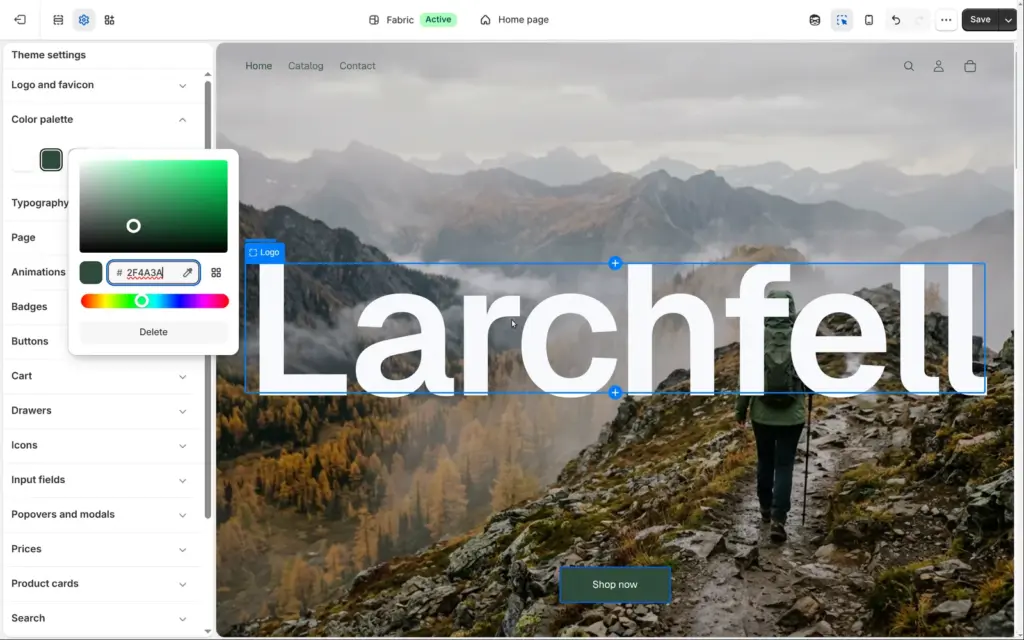Click the scrollbar up arrow
This screenshot has height=640, width=1024.
[x=208, y=74]
